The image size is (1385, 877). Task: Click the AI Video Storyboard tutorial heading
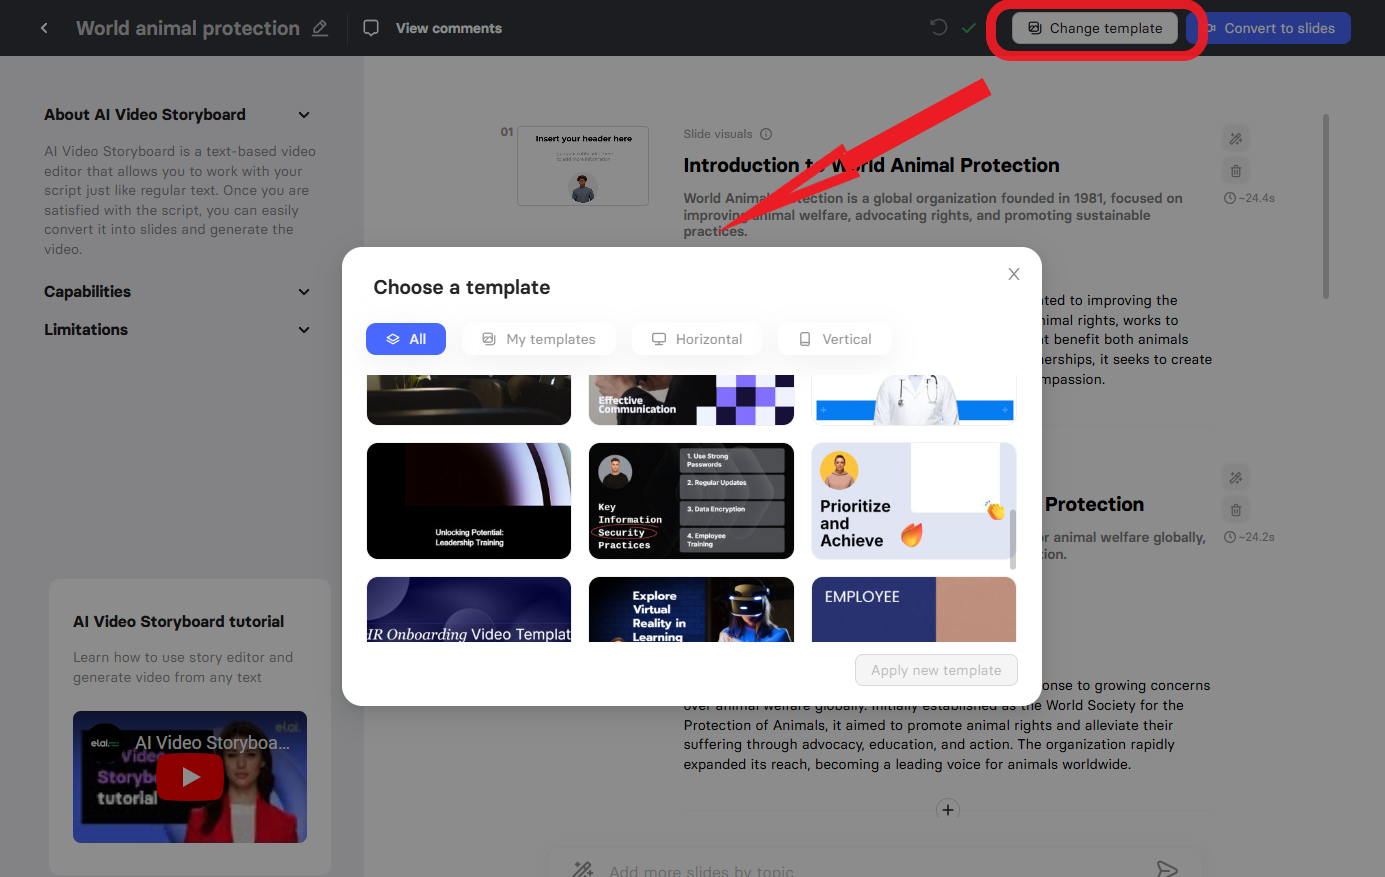[179, 622]
